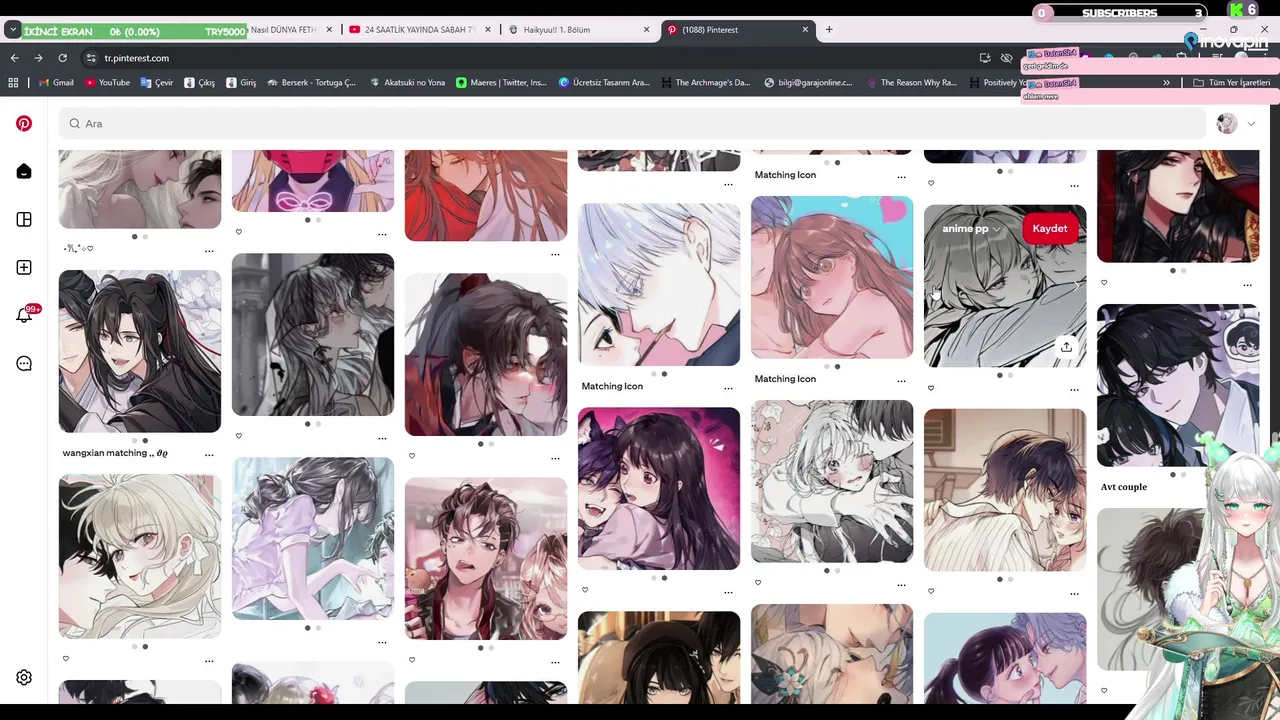This screenshot has width=1280, height=720.
Task: Open the Gmail bookmark
Action: 55,83
